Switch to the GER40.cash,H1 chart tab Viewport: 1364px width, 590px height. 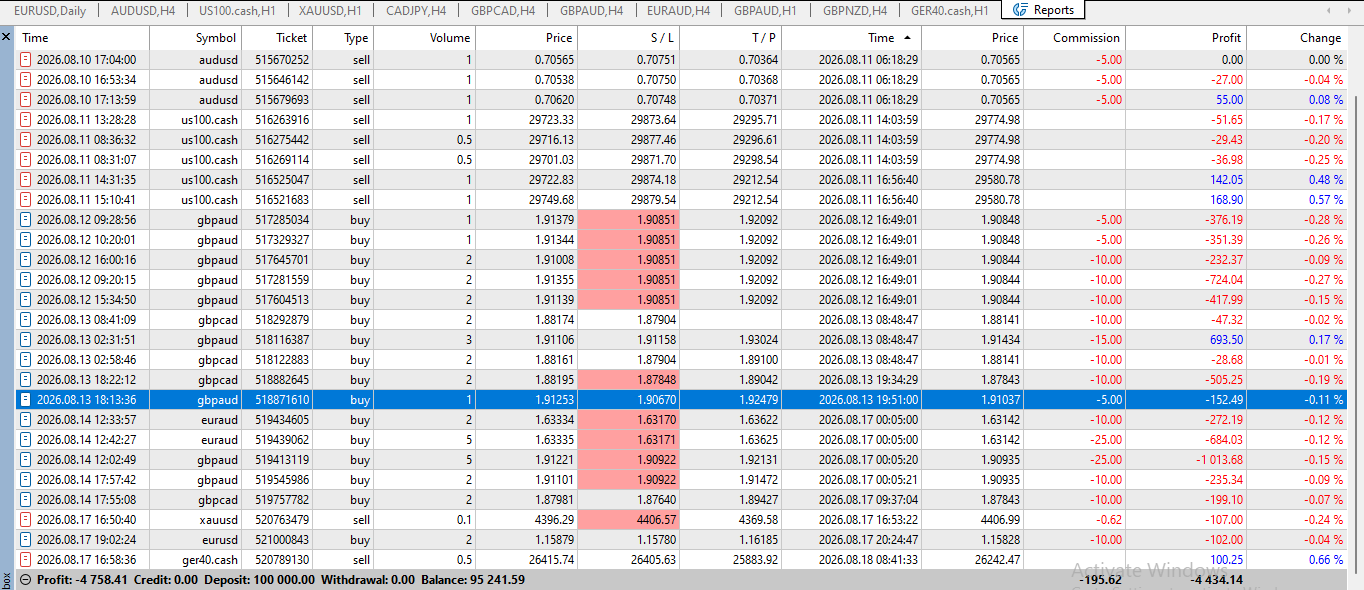pyautogui.click(x=950, y=10)
